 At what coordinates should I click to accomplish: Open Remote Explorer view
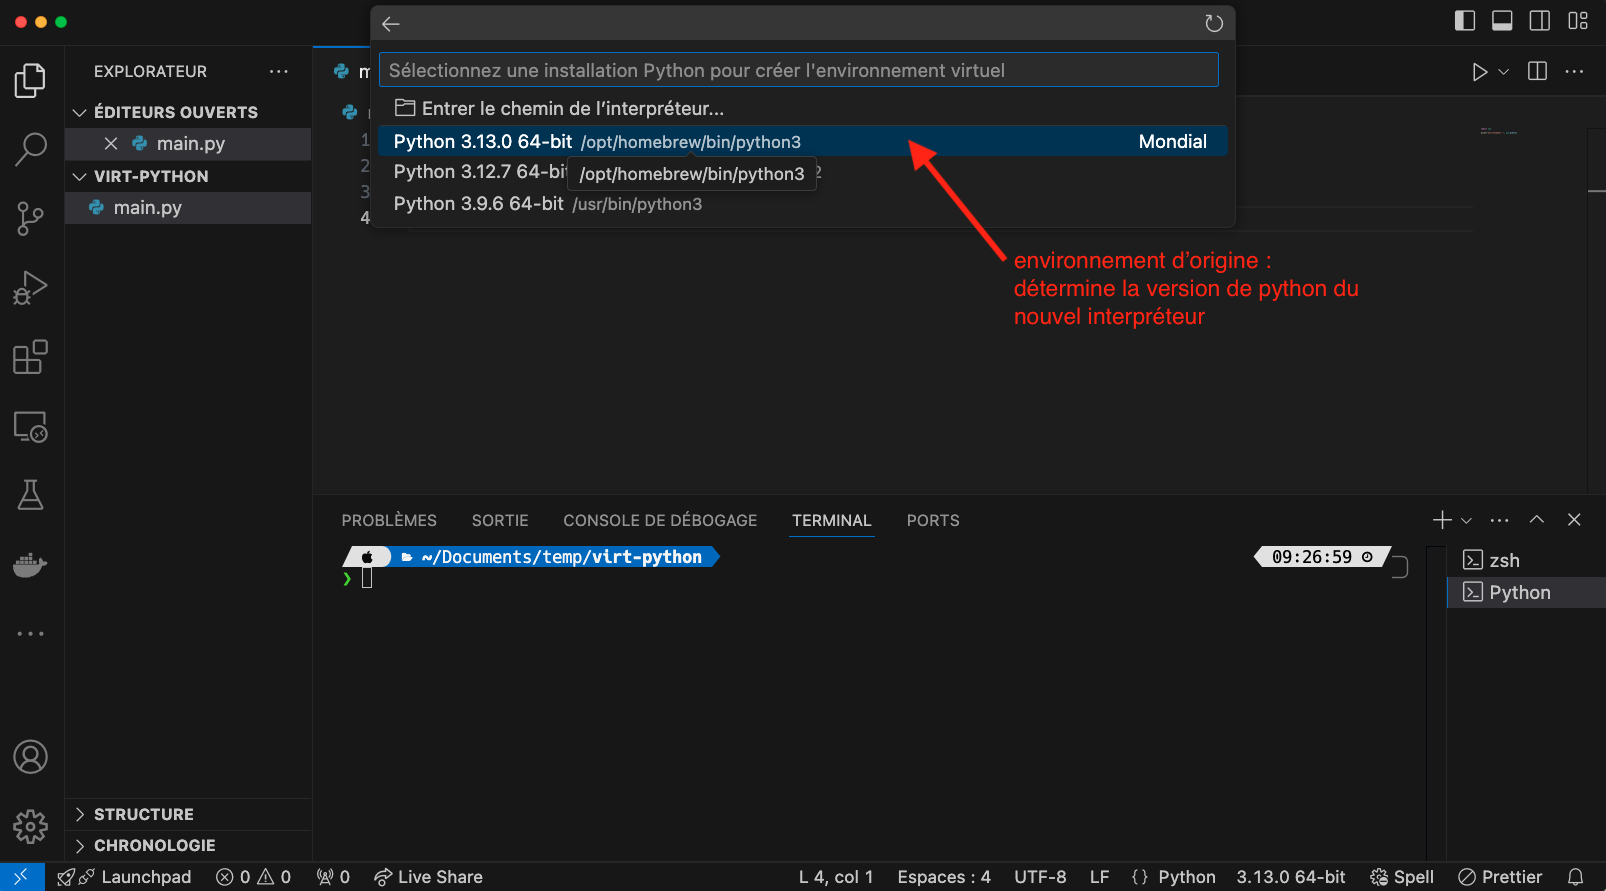30,427
